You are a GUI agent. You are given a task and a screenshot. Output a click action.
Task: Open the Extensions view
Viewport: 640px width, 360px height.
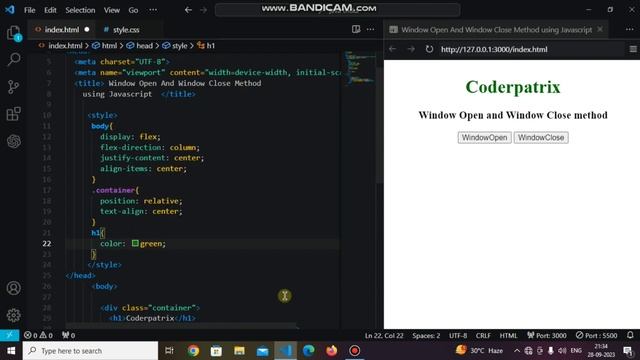[13, 114]
